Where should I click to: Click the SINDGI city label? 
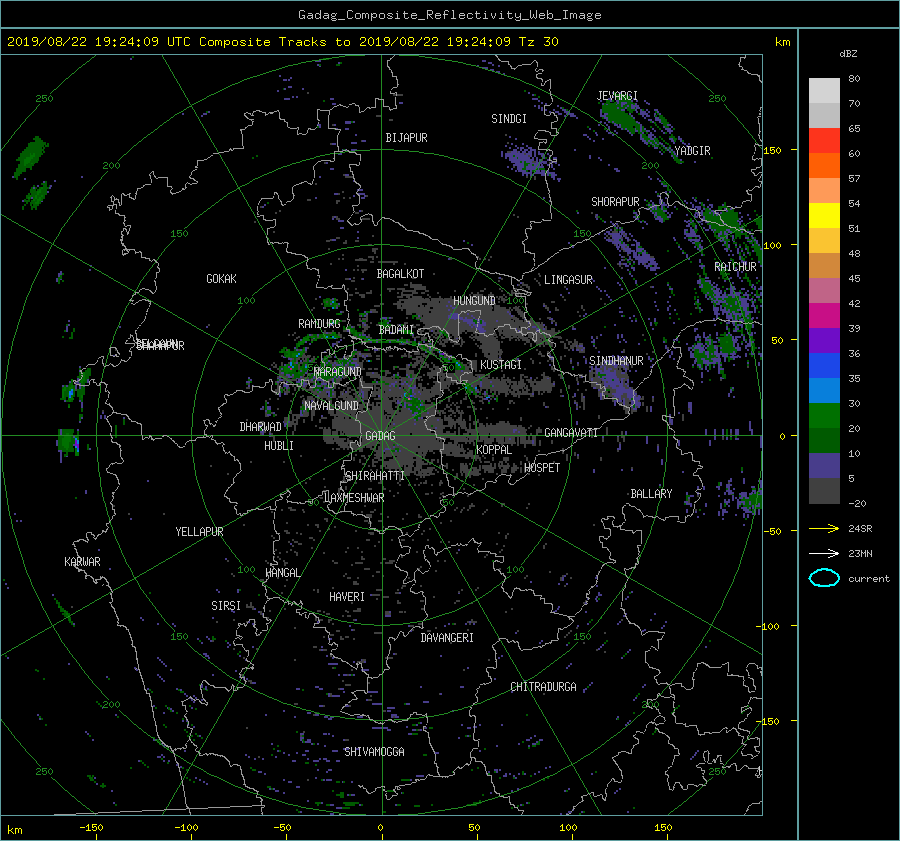(x=509, y=119)
